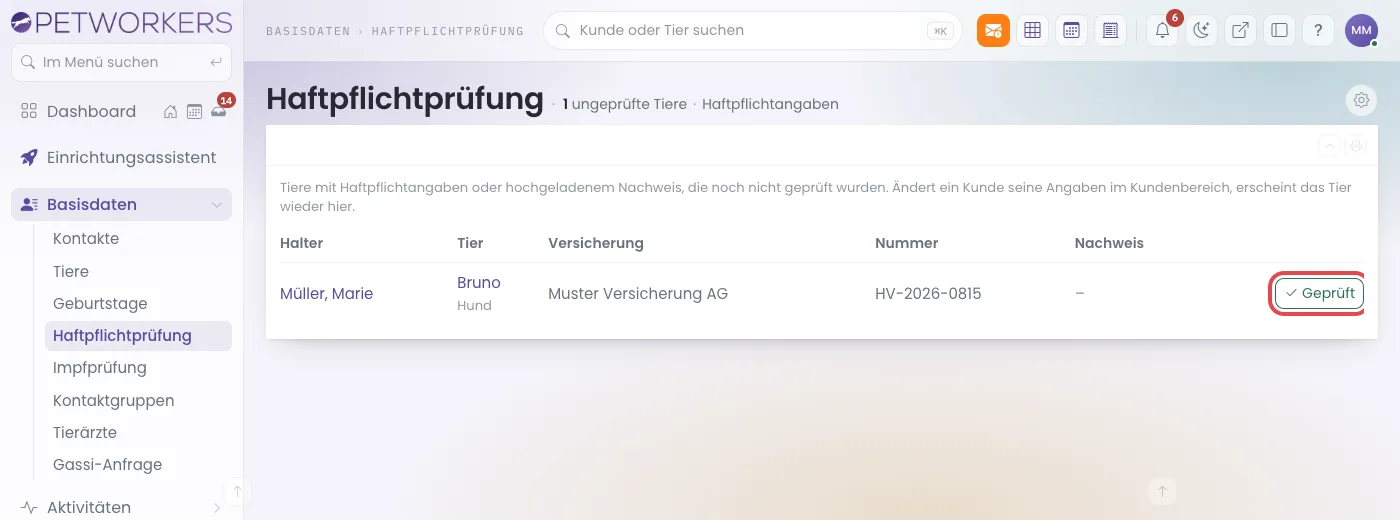
Task: Open Kontakte in the sidebar
Action: (x=86, y=239)
